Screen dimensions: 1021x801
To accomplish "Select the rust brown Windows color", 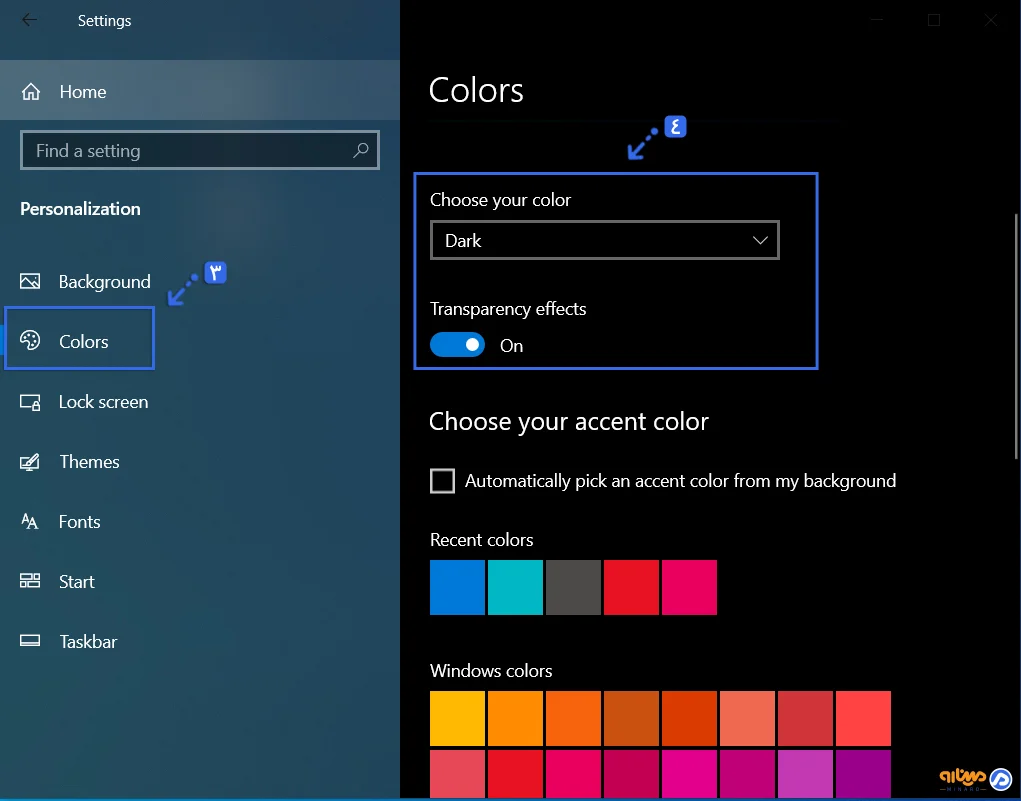I will click(x=631, y=718).
